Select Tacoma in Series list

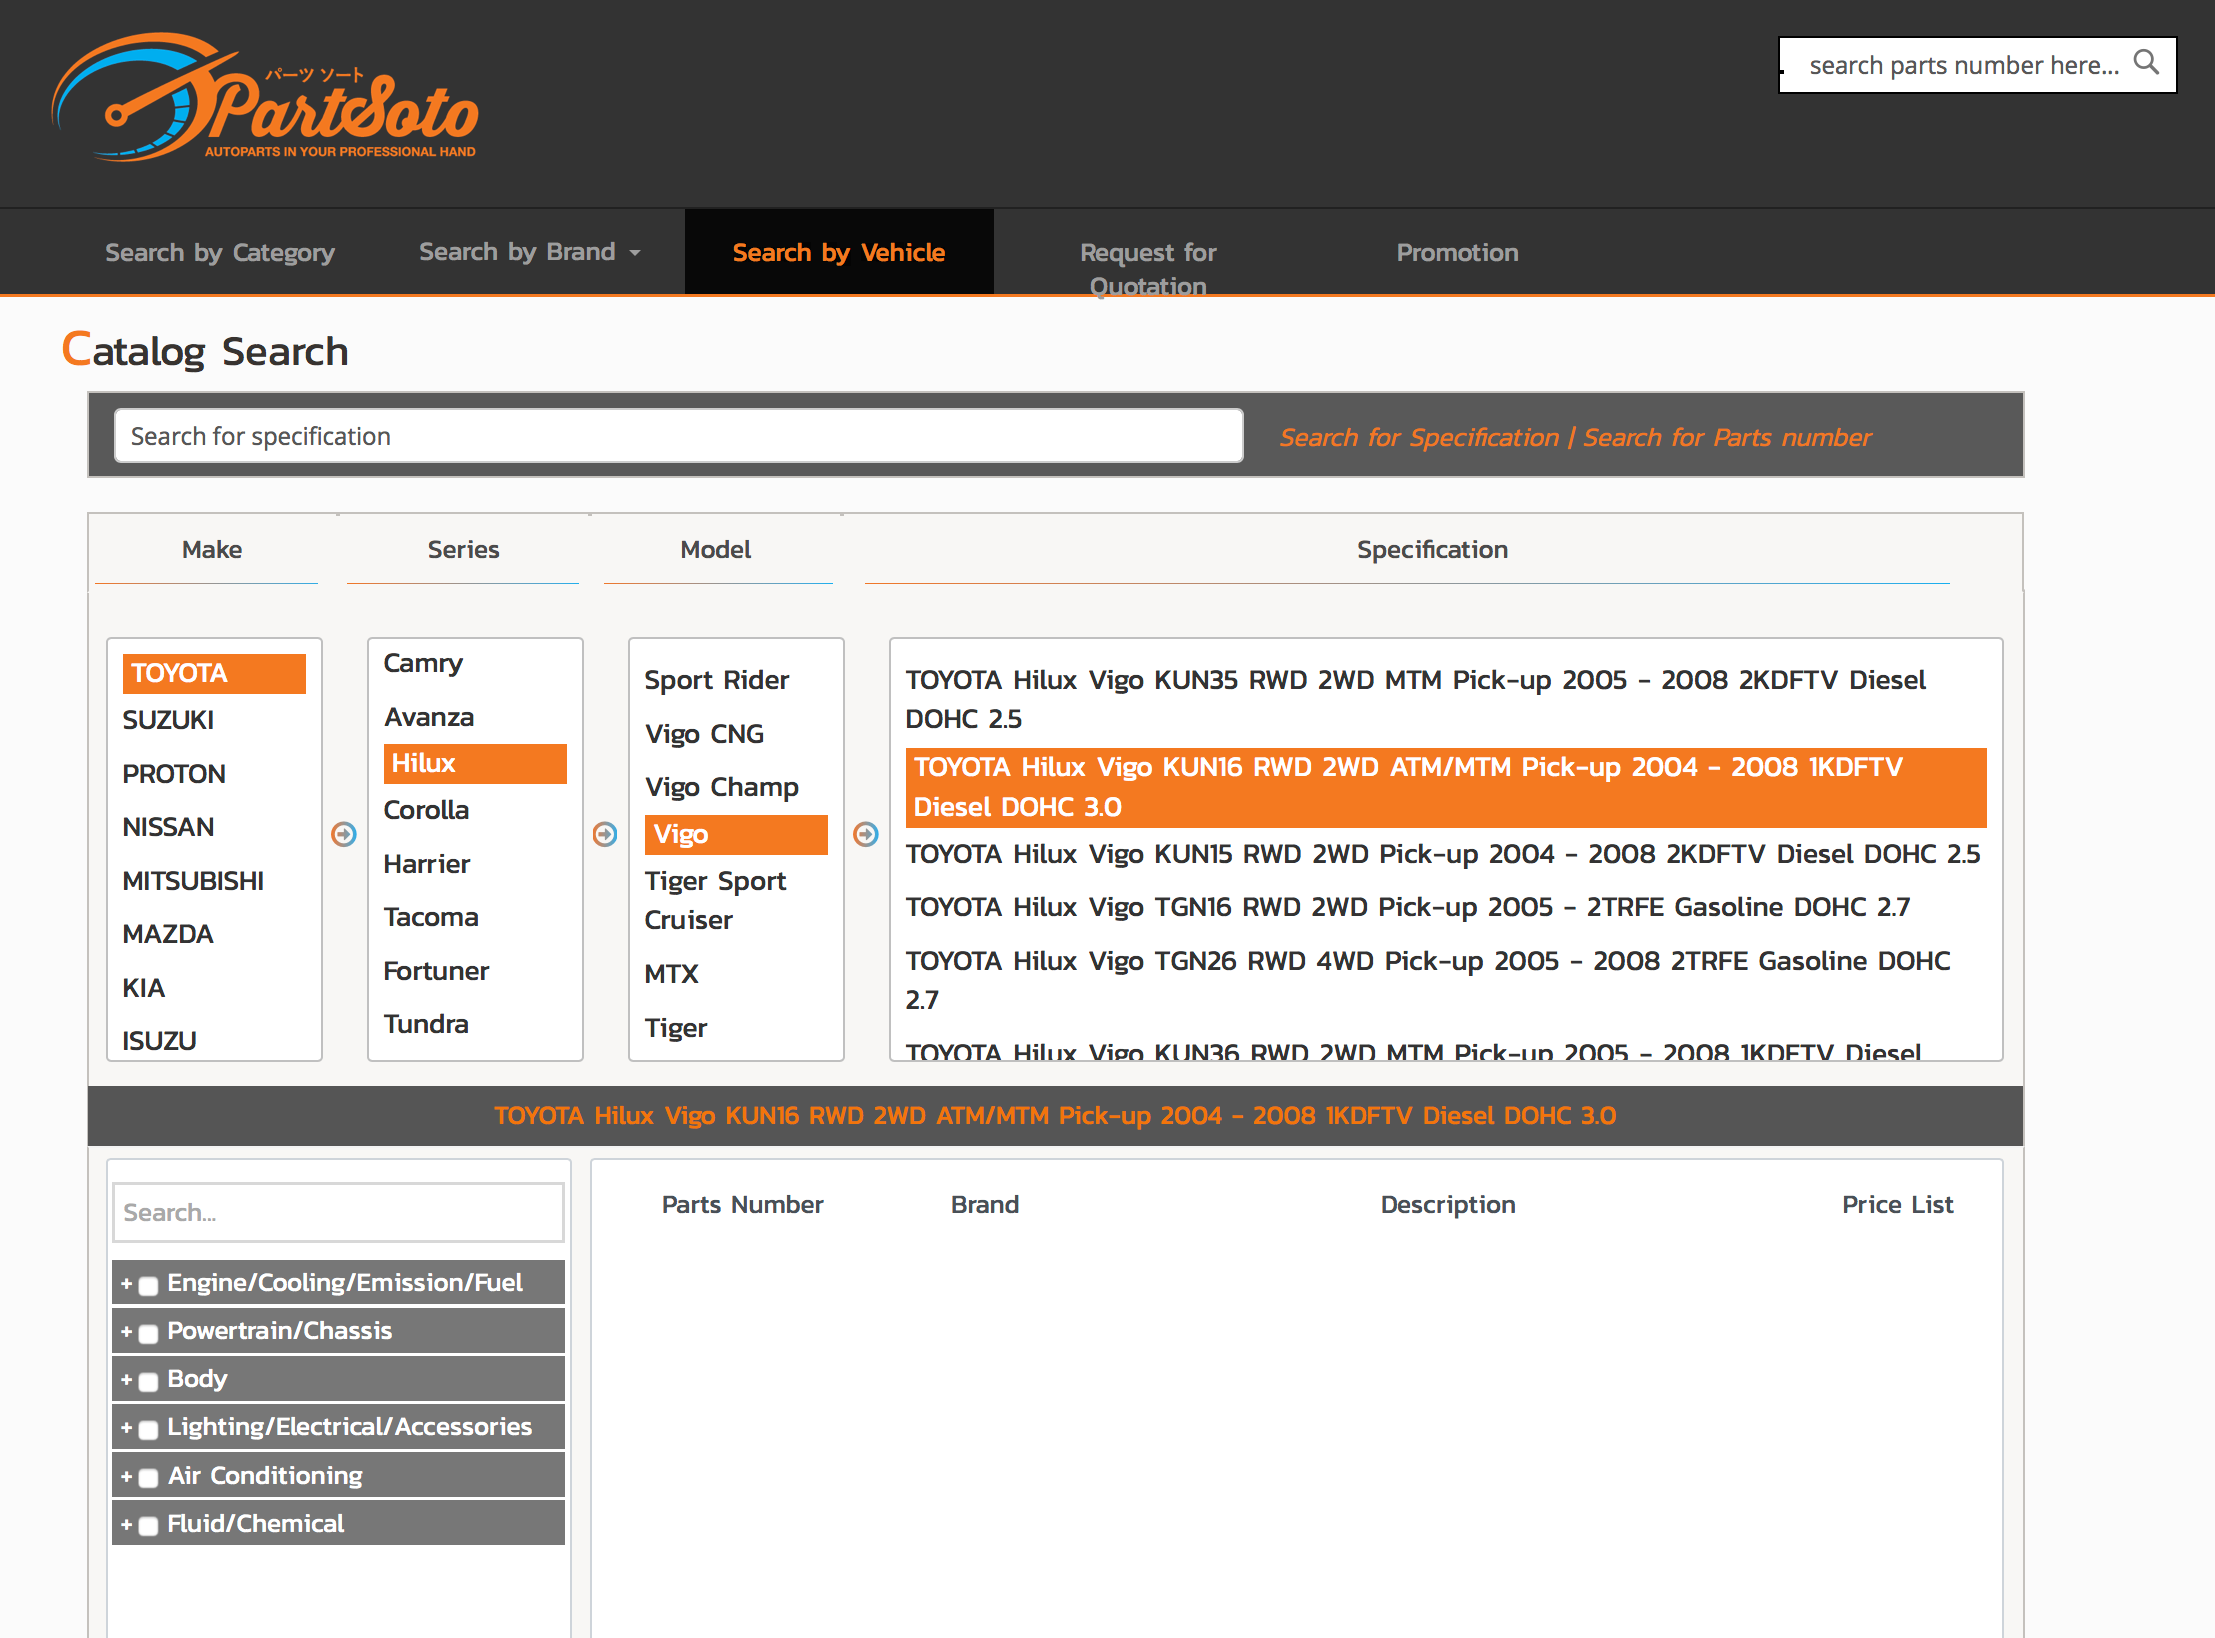(431, 917)
